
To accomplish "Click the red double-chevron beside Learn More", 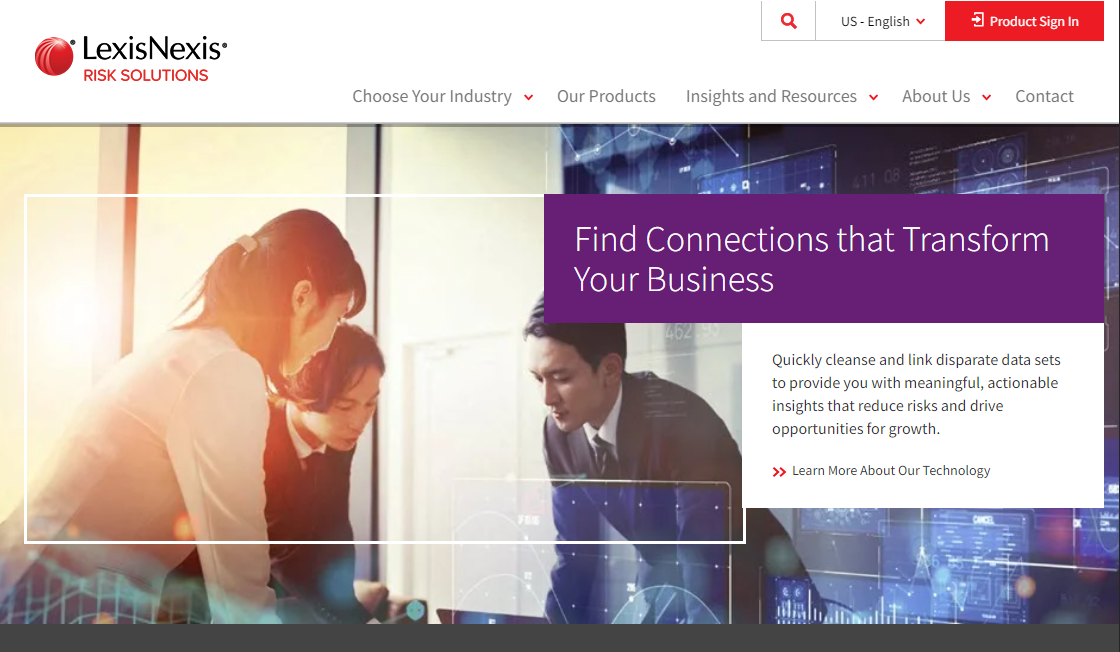I will 779,471.
